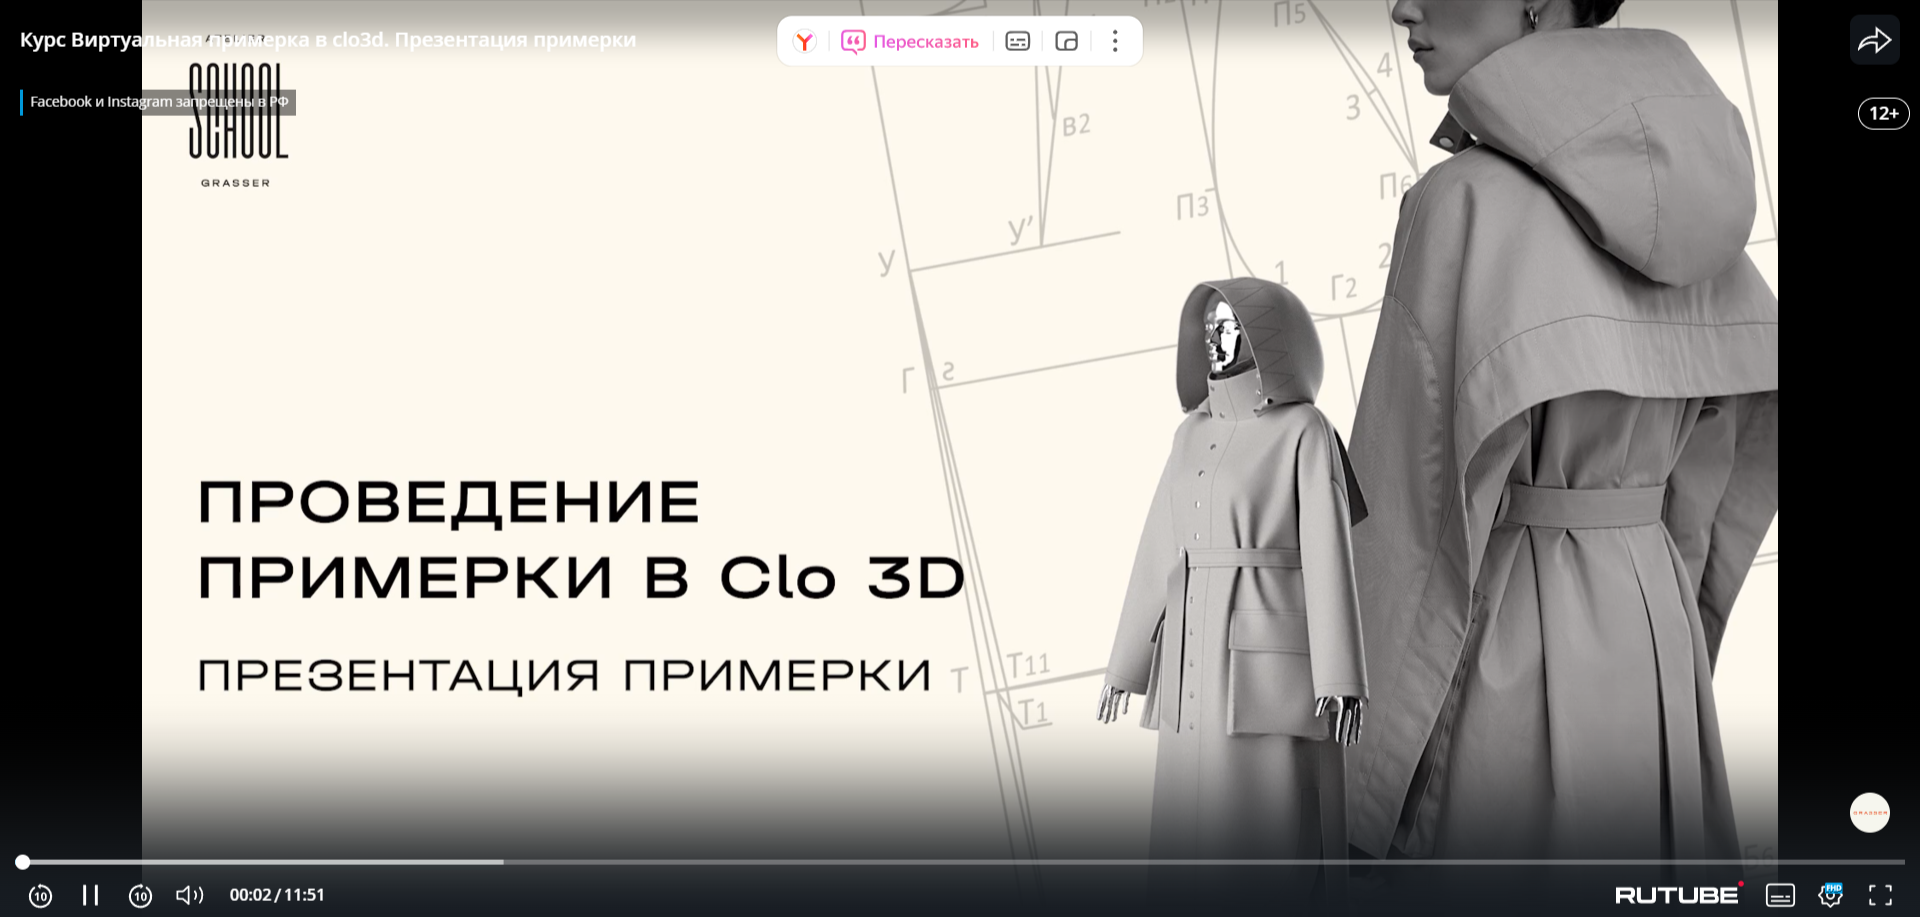
Task: Skip forward 10 seconds
Action: pyautogui.click(x=140, y=895)
